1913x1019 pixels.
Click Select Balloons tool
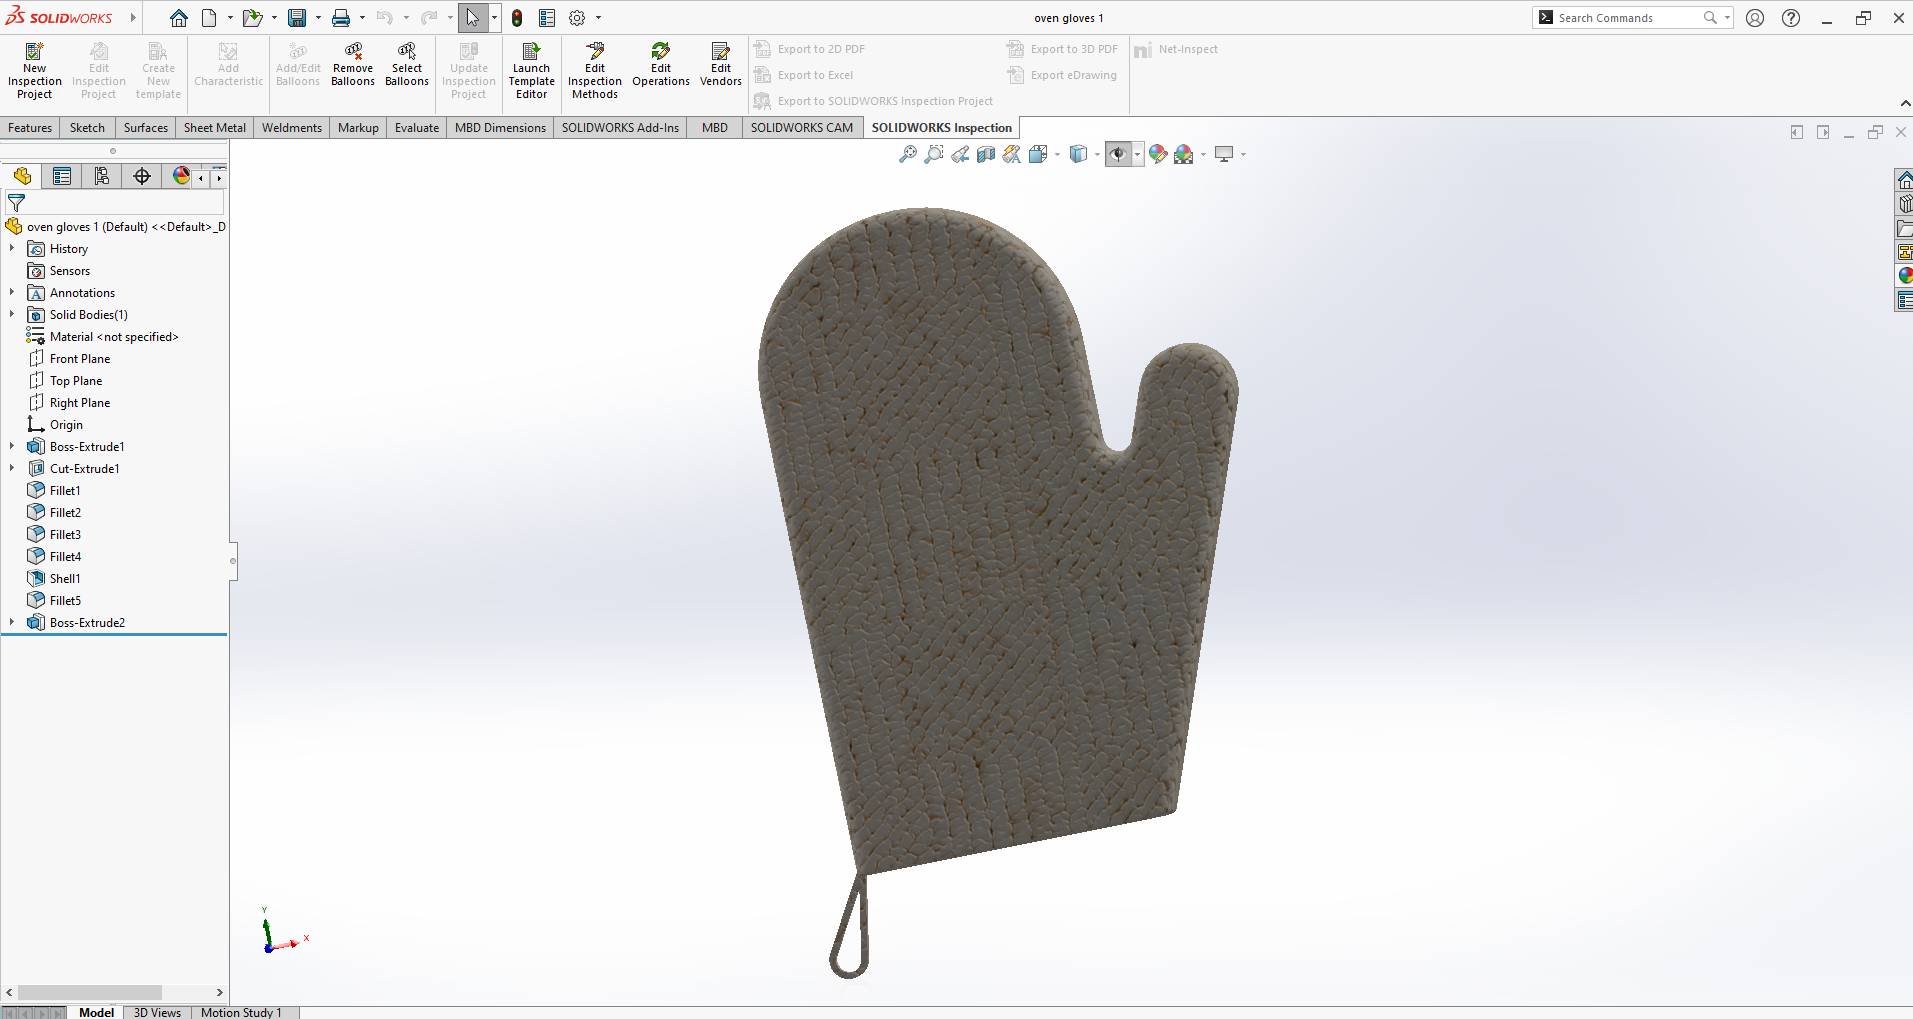point(407,64)
